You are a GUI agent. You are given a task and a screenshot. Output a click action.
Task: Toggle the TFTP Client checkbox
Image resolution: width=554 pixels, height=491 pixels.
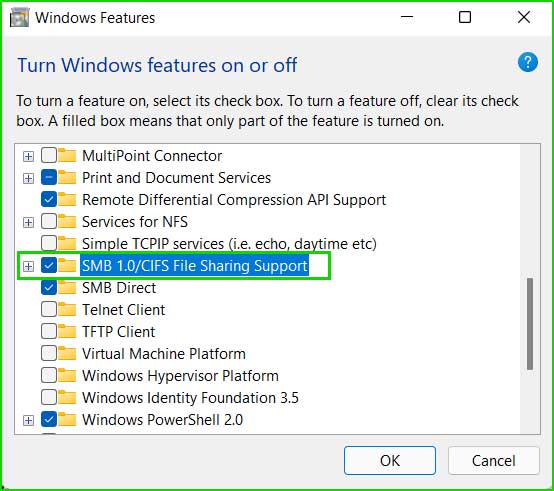[x=49, y=332]
